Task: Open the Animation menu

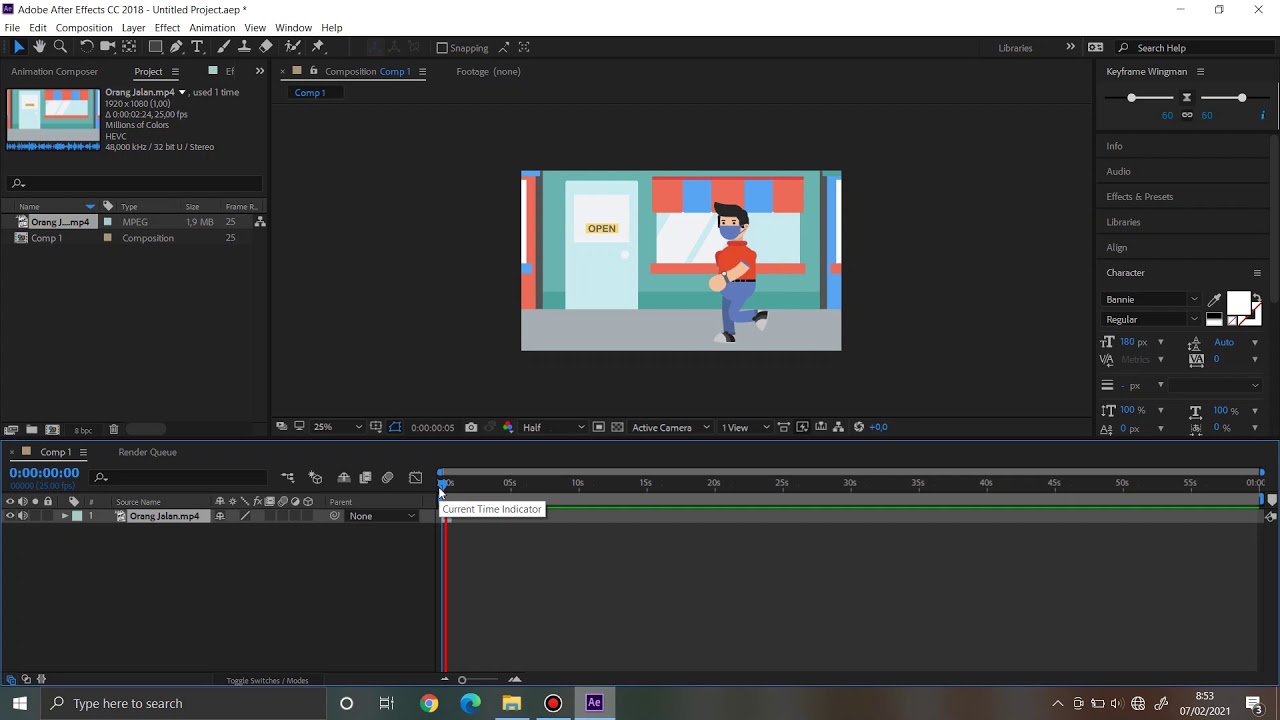Action: pos(212,27)
